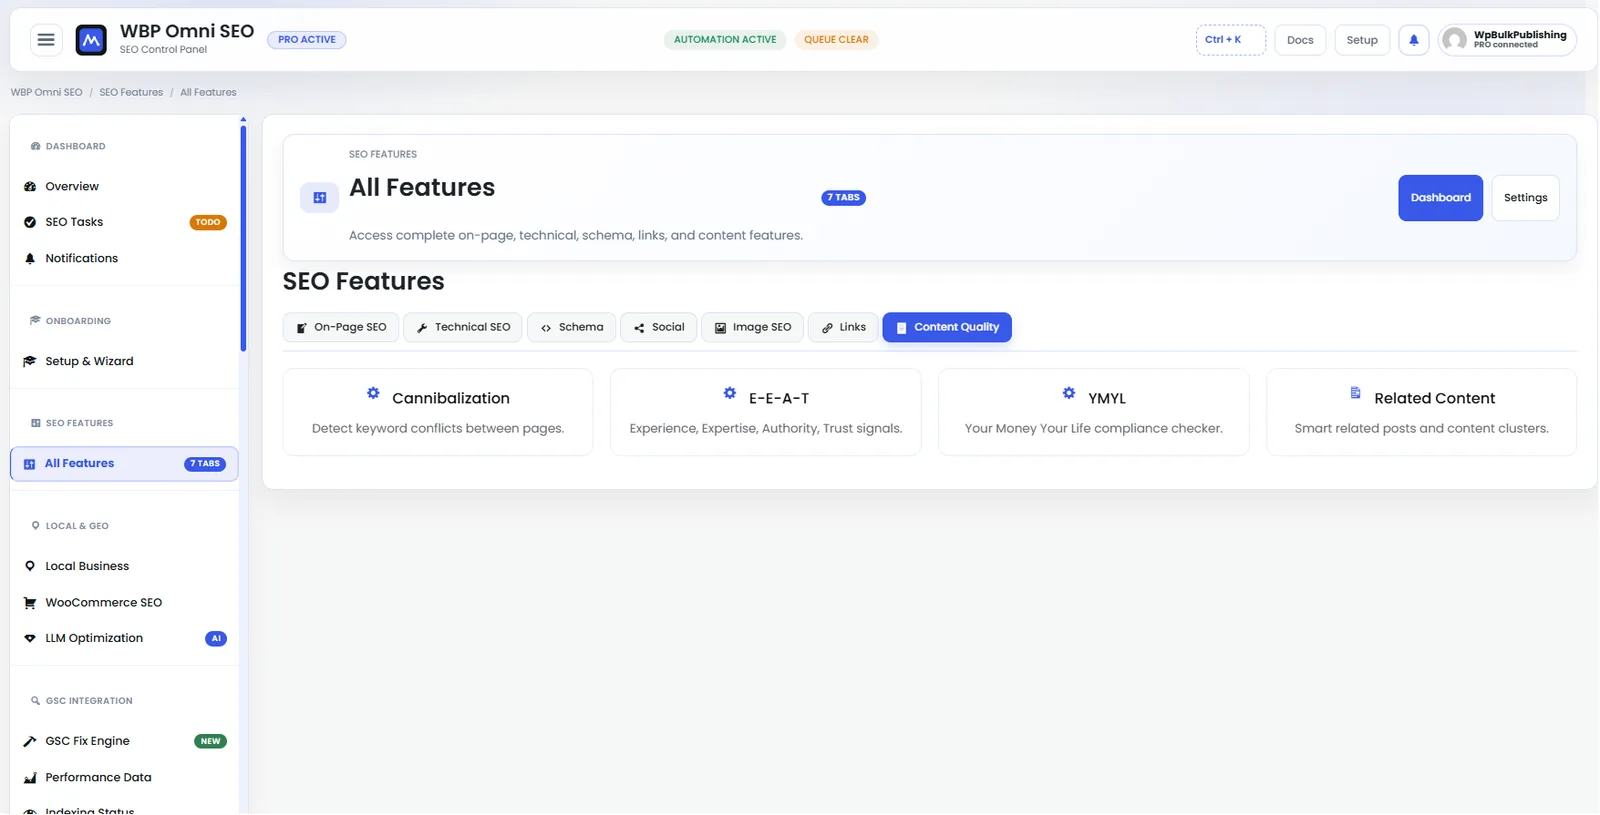Click the Setup button in top bar
The width and height of the screenshot is (1600, 815).
point(1362,40)
